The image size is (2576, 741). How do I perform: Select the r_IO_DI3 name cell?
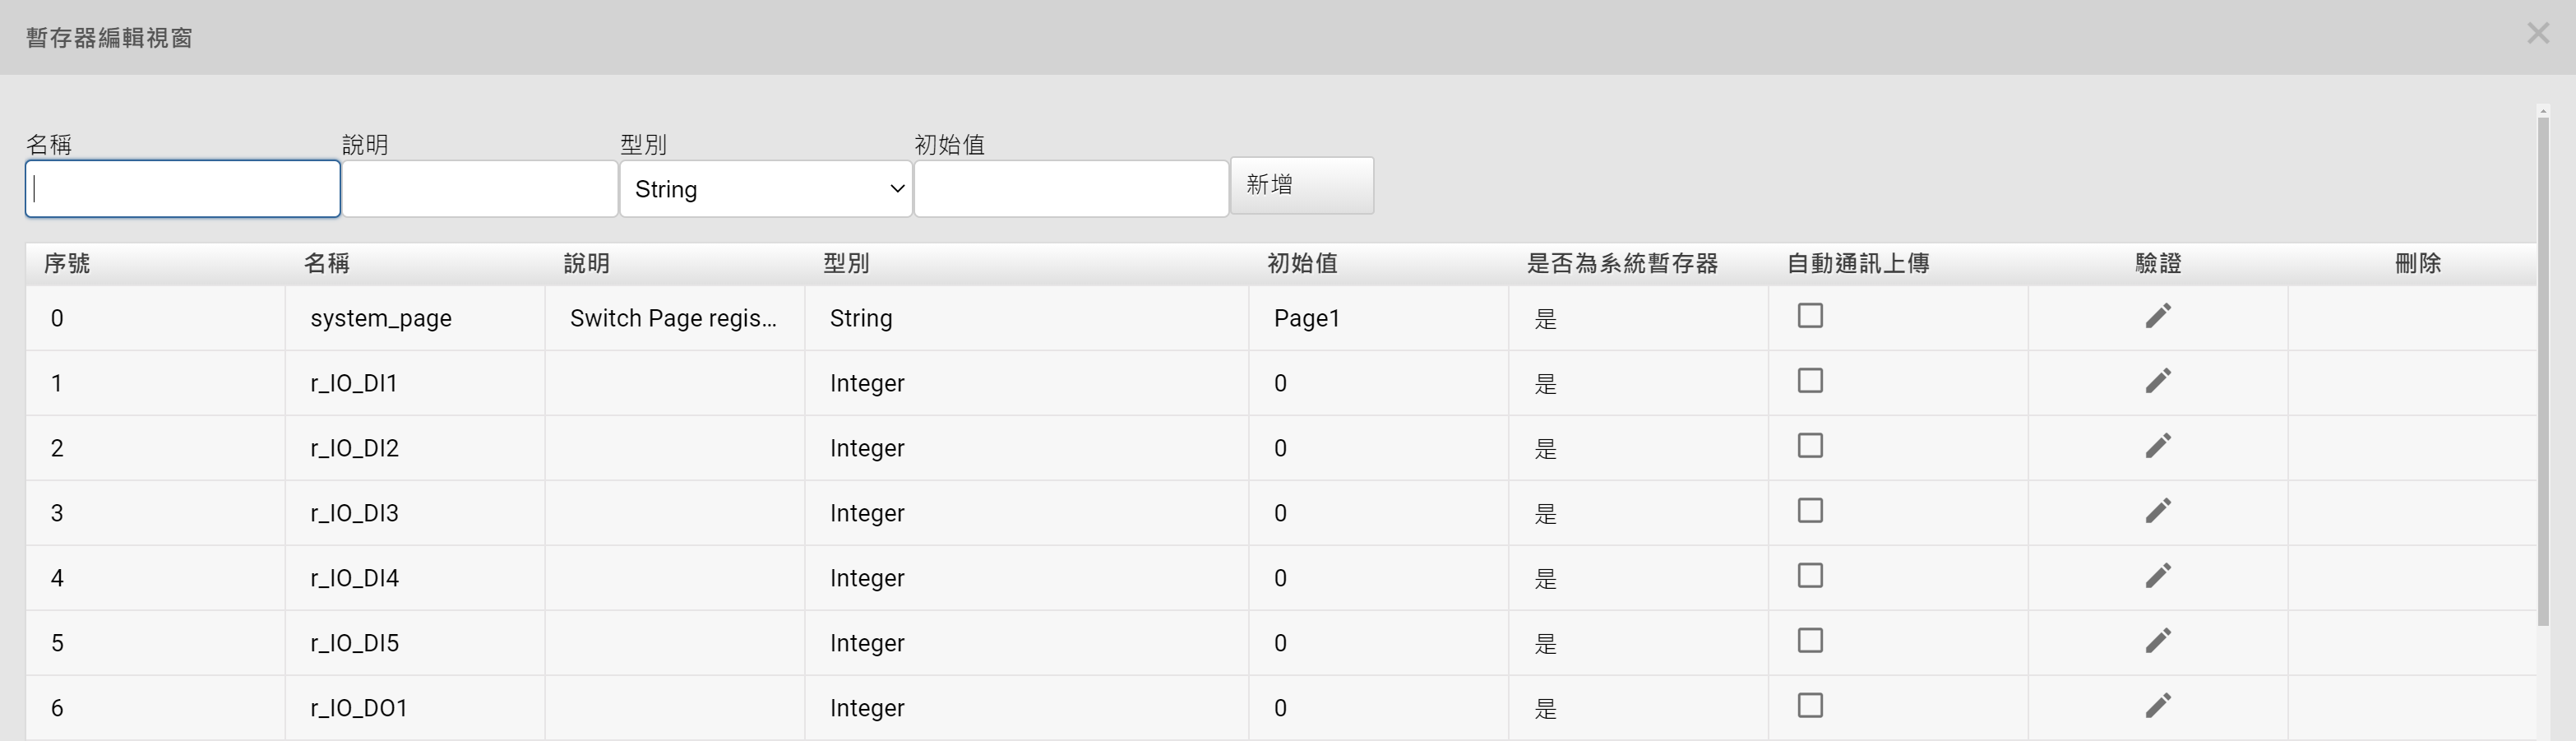tap(415, 513)
